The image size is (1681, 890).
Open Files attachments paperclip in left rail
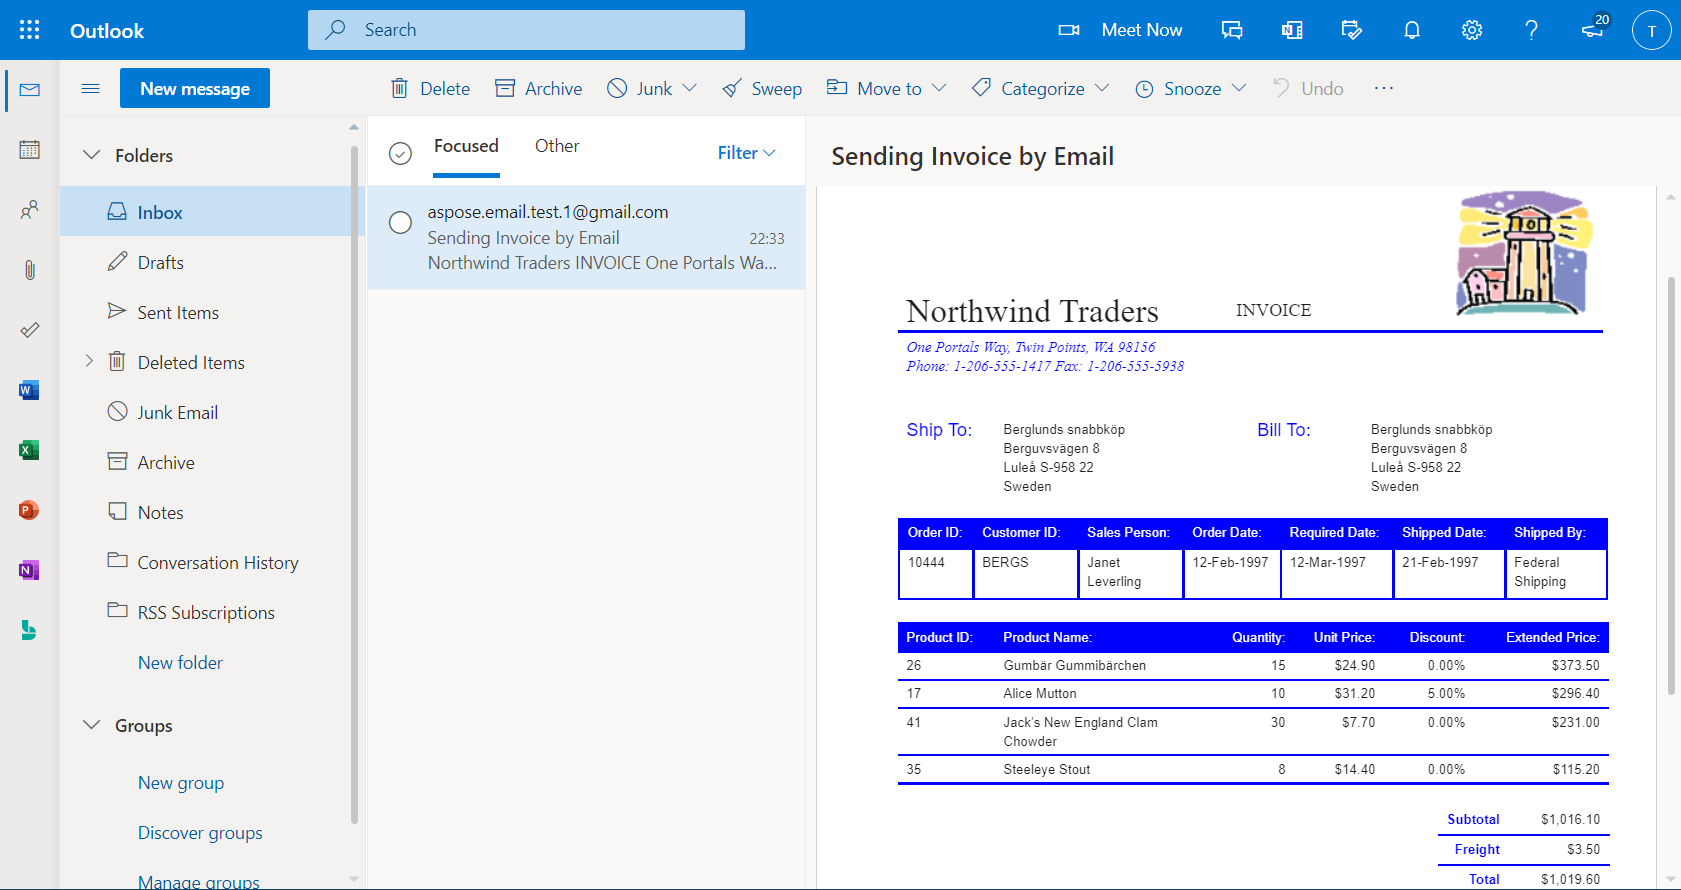(x=30, y=270)
